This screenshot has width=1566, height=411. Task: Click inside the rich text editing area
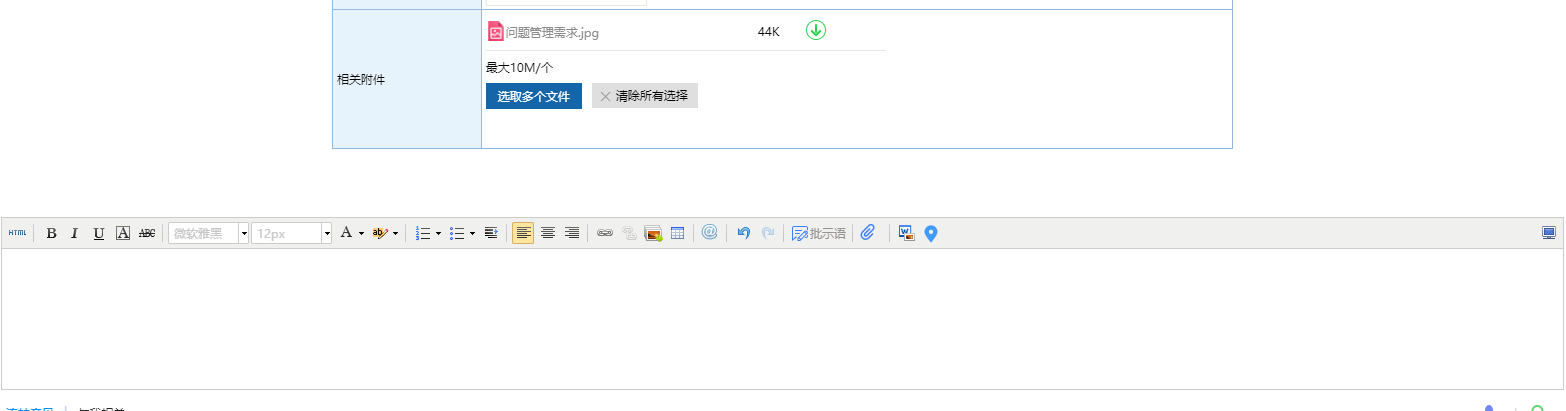pos(780,318)
